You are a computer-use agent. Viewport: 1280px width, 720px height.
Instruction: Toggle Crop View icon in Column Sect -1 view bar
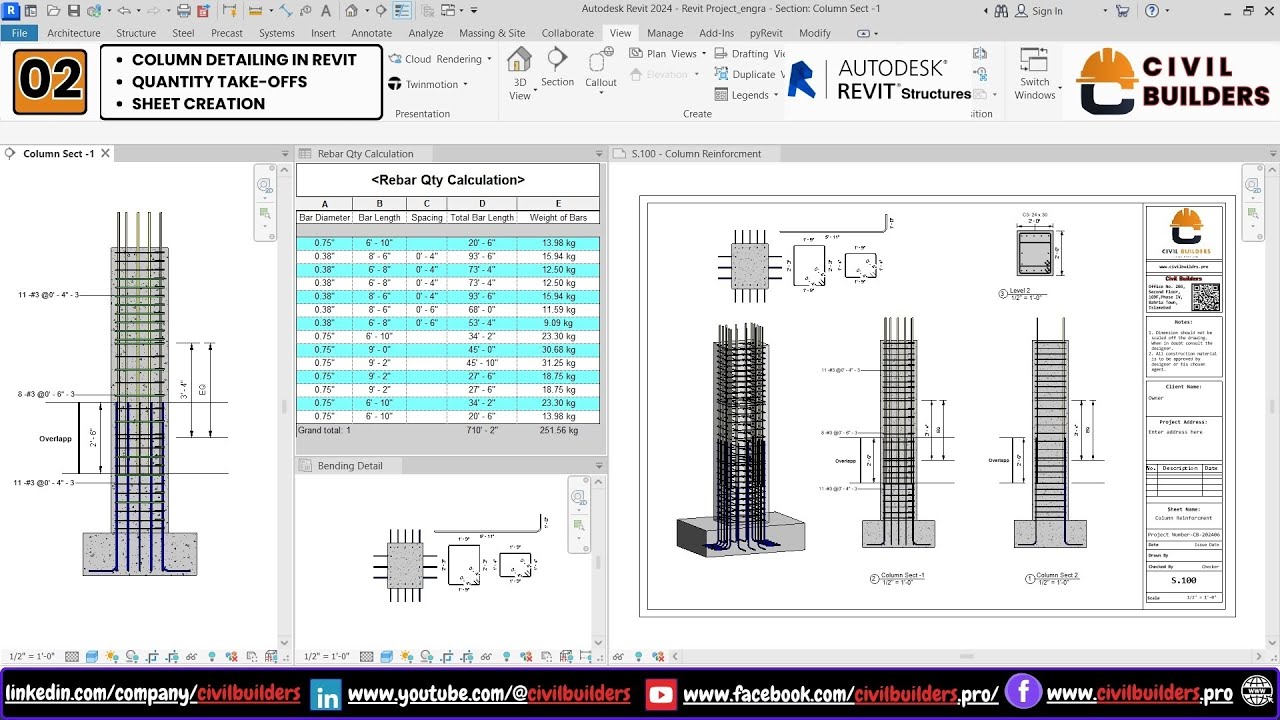click(151, 656)
